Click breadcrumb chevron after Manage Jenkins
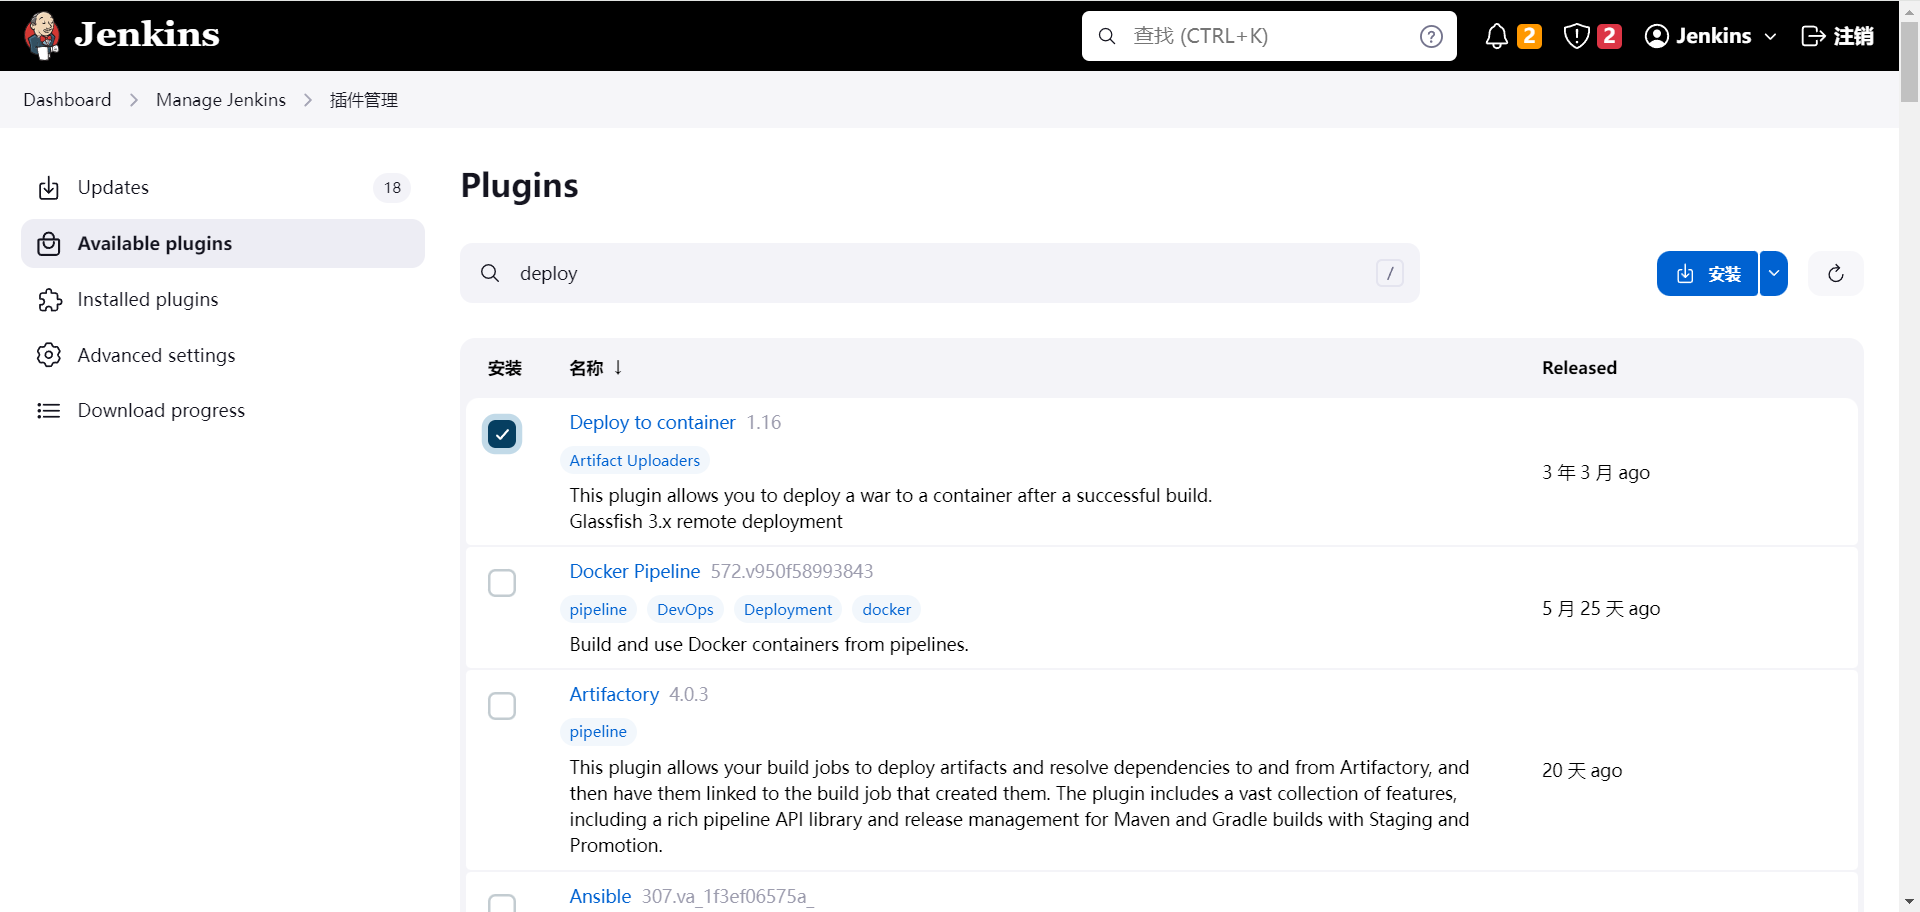 point(308,100)
